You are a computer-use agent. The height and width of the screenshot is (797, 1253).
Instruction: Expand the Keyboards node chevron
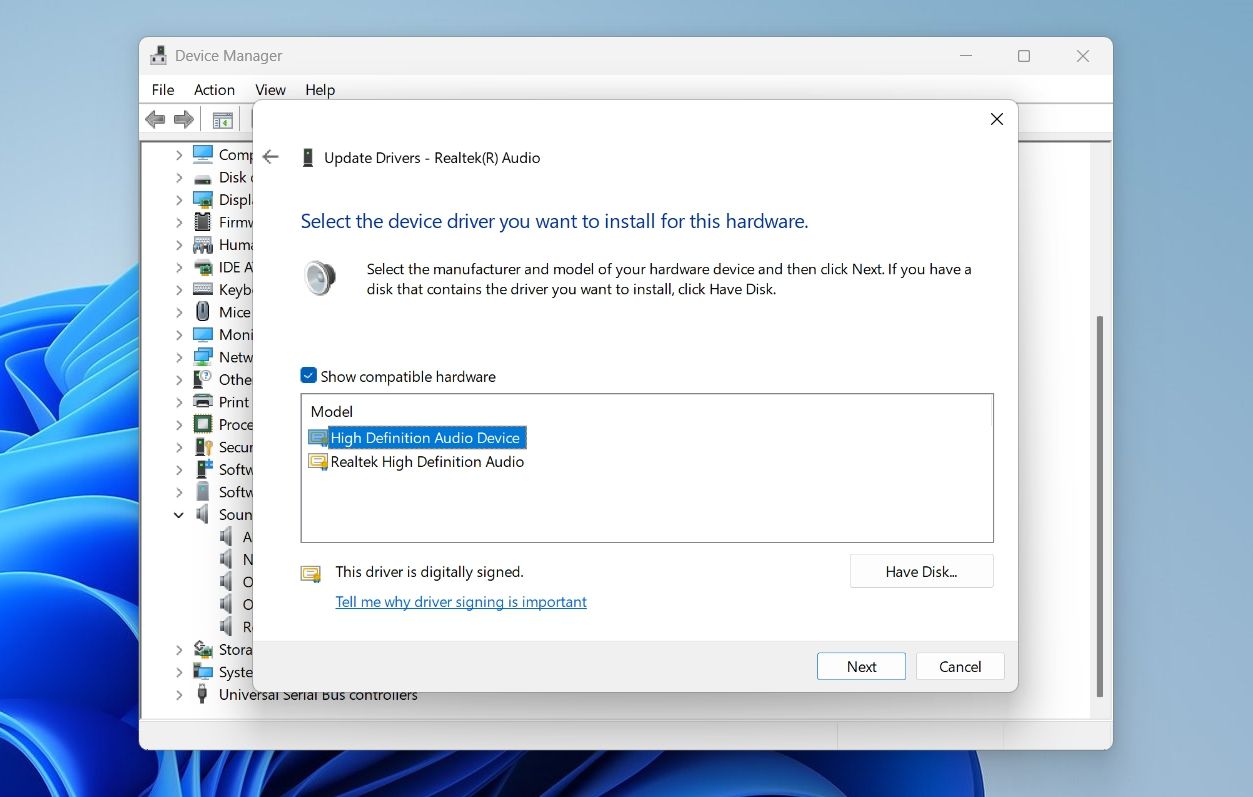coord(179,289)
